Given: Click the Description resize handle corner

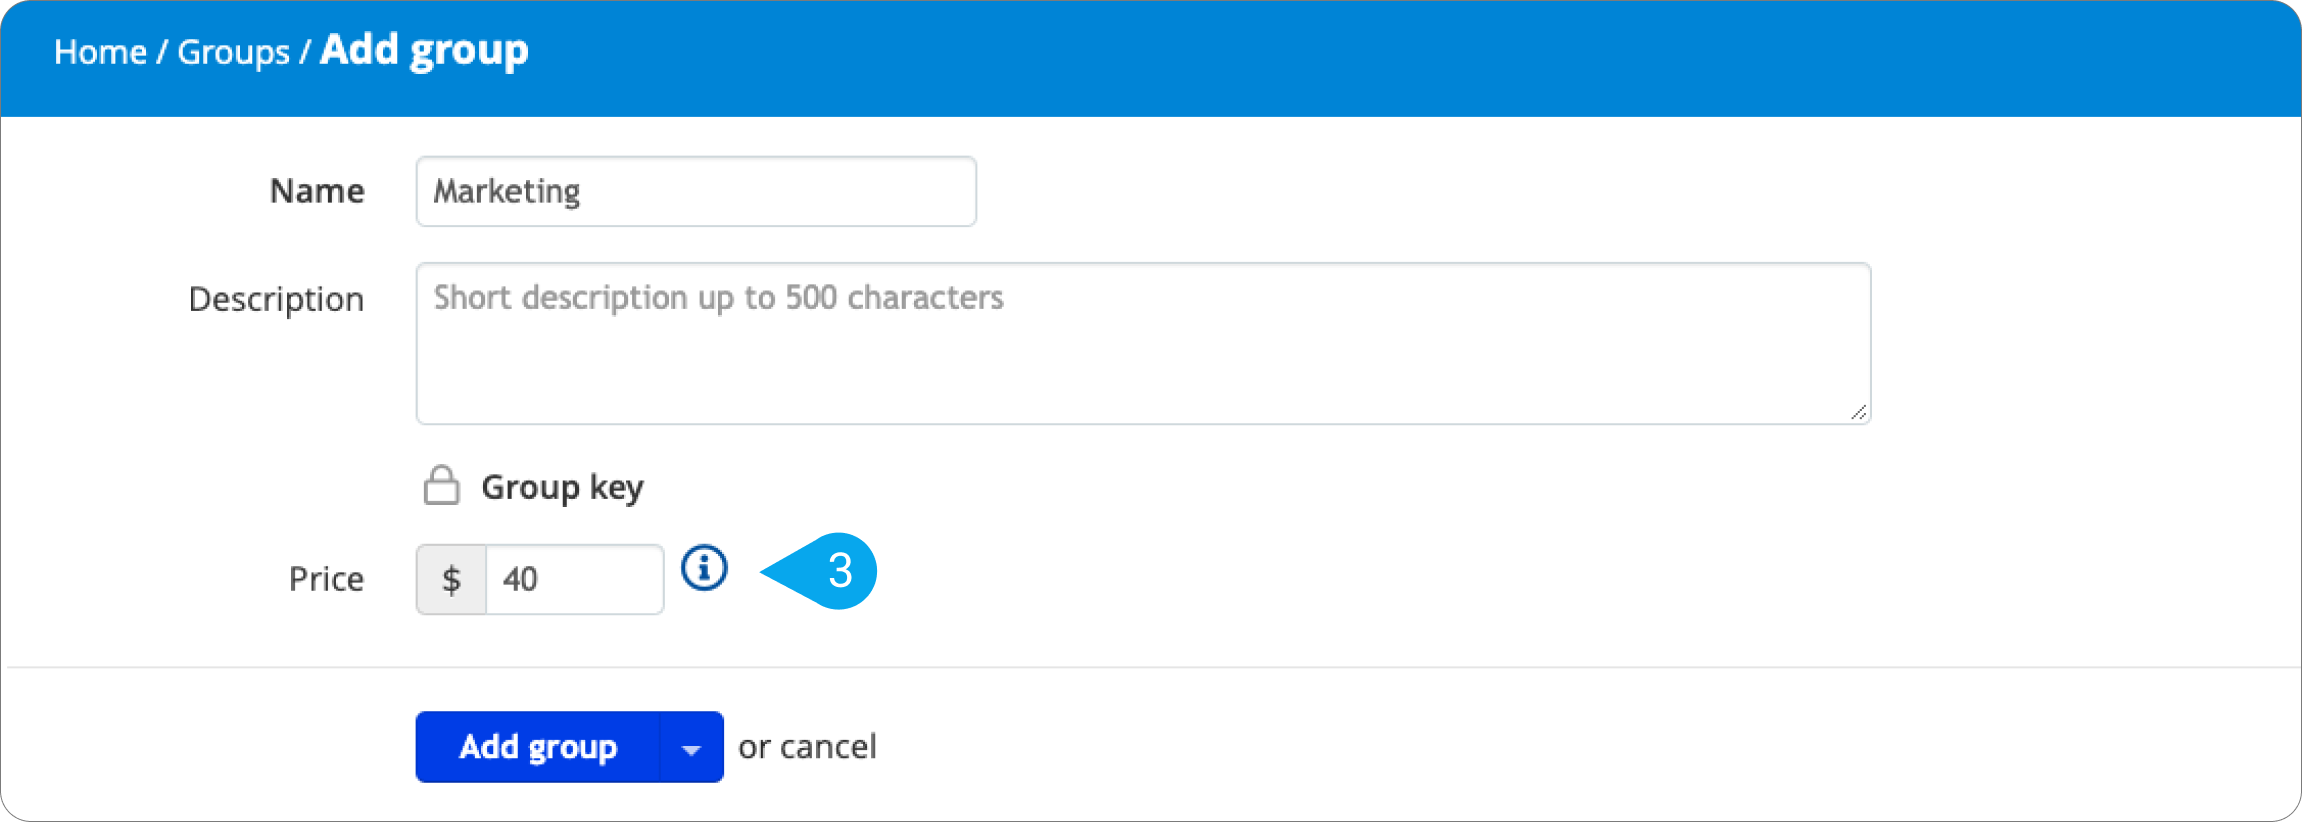Looking at the screenshot, I should pyautogui.click(x=1858, y=412).
